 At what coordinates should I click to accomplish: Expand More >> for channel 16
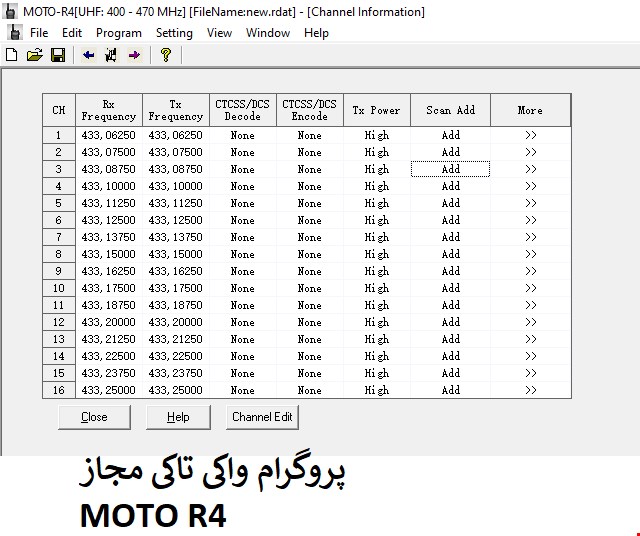click(x=531, y=390)
